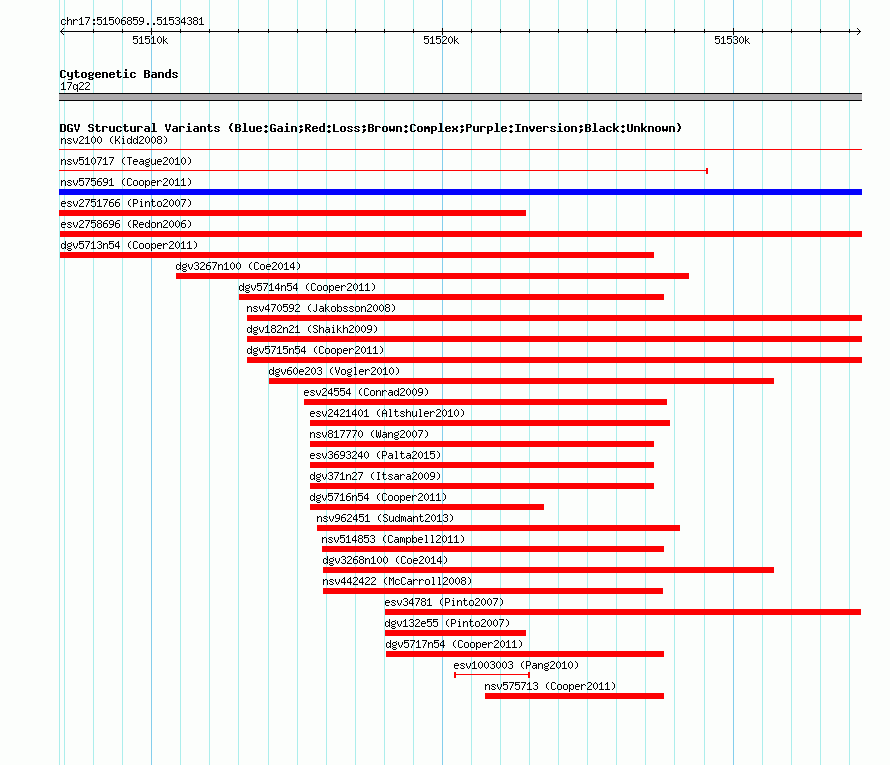
Task: Open the Cytogenetic Bands track title
Action: (119, 74)
